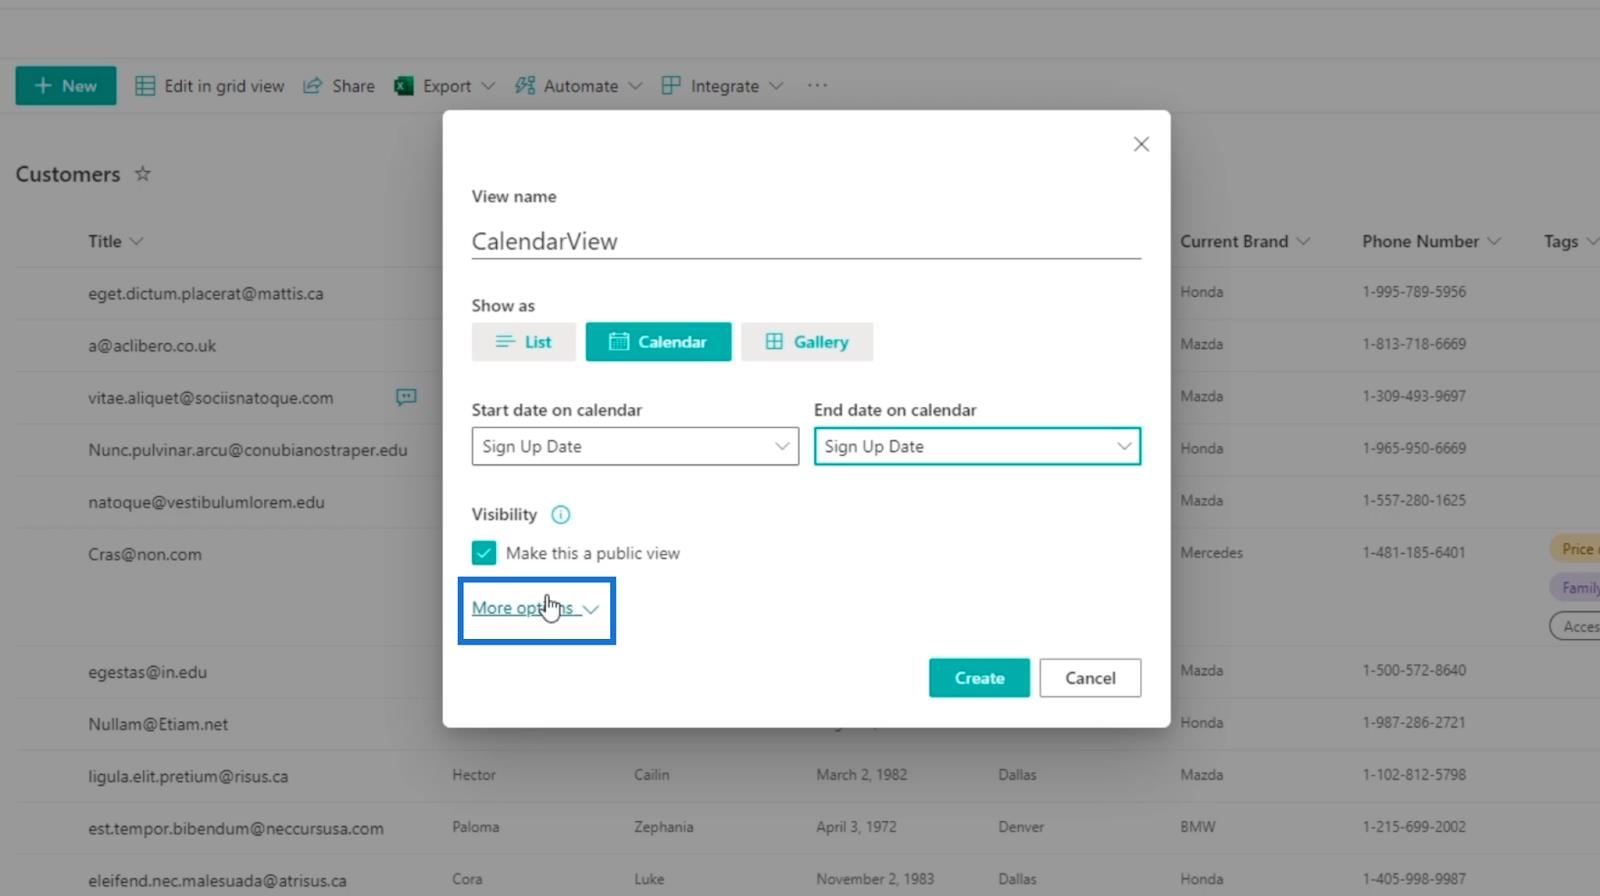The width and height of the screenshot is (1600, 896).
Task: Close the create view dialog
Action: click(x=1141, y=144)
